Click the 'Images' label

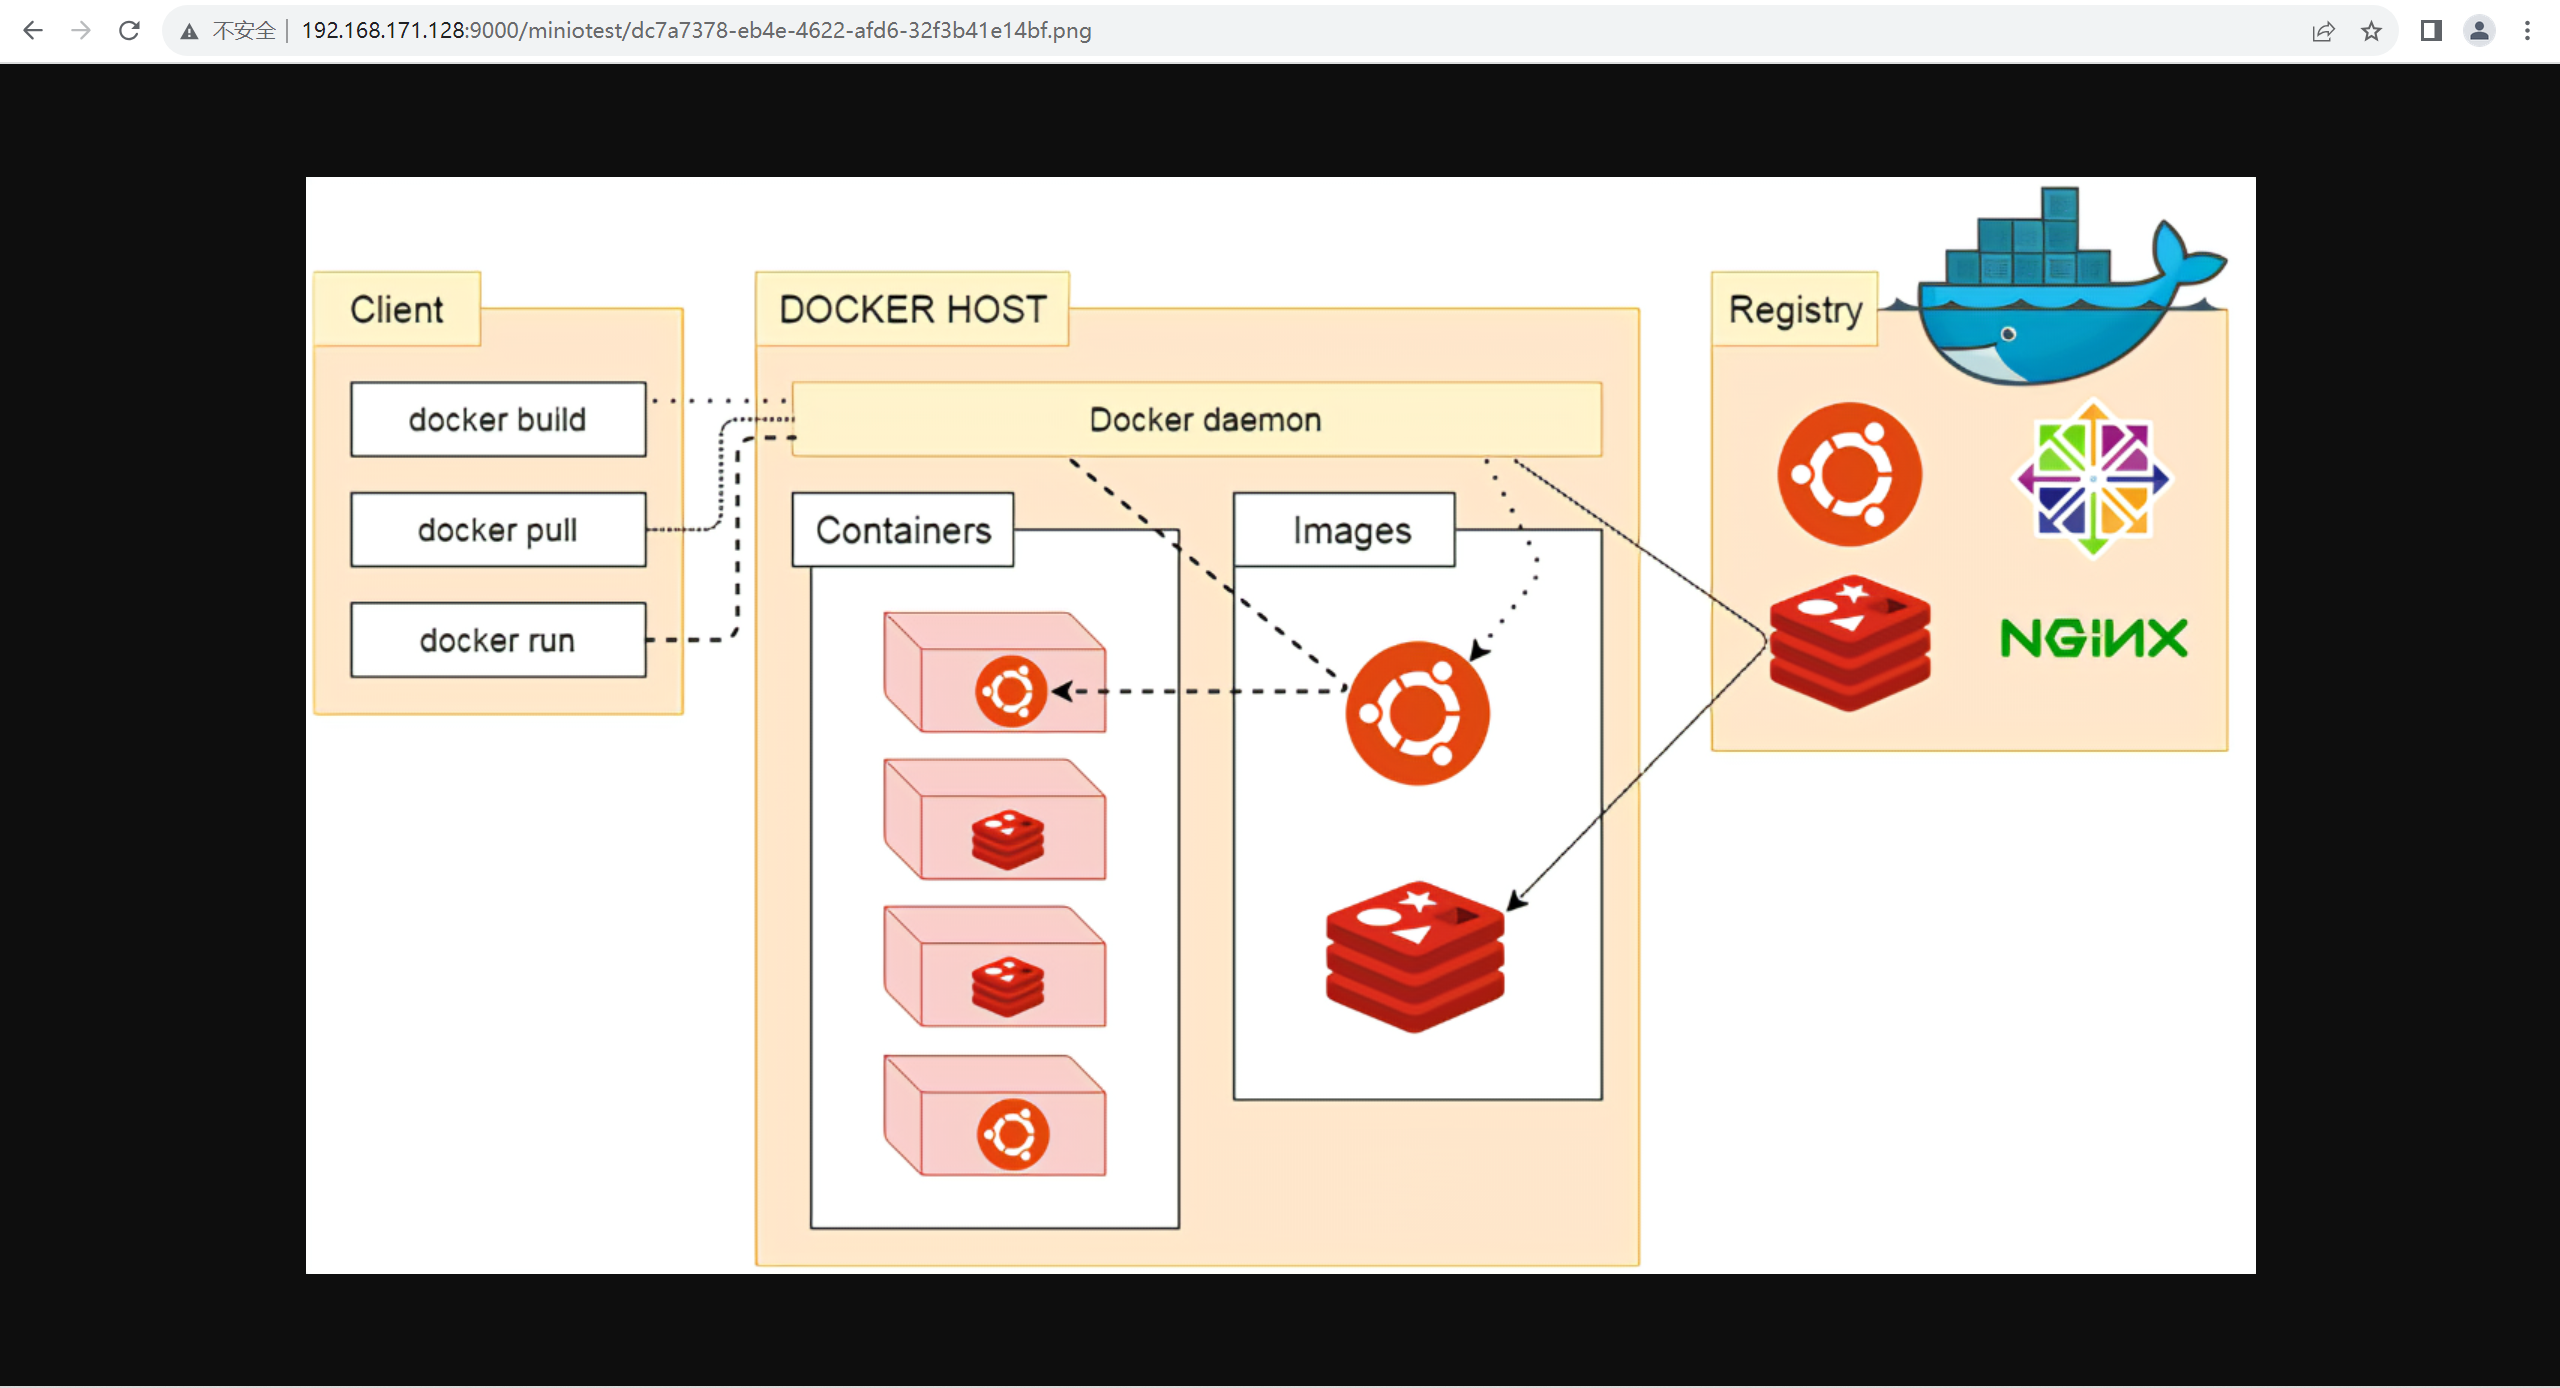tap(1345, 530)
